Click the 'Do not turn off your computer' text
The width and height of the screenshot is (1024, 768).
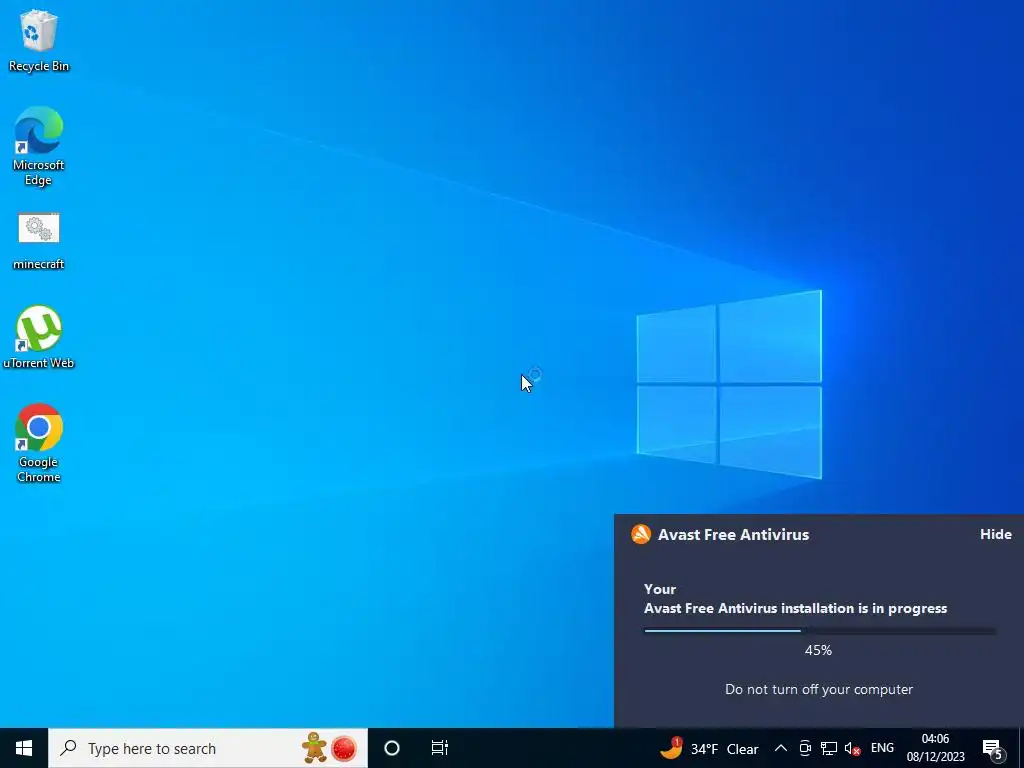(819, 690)
